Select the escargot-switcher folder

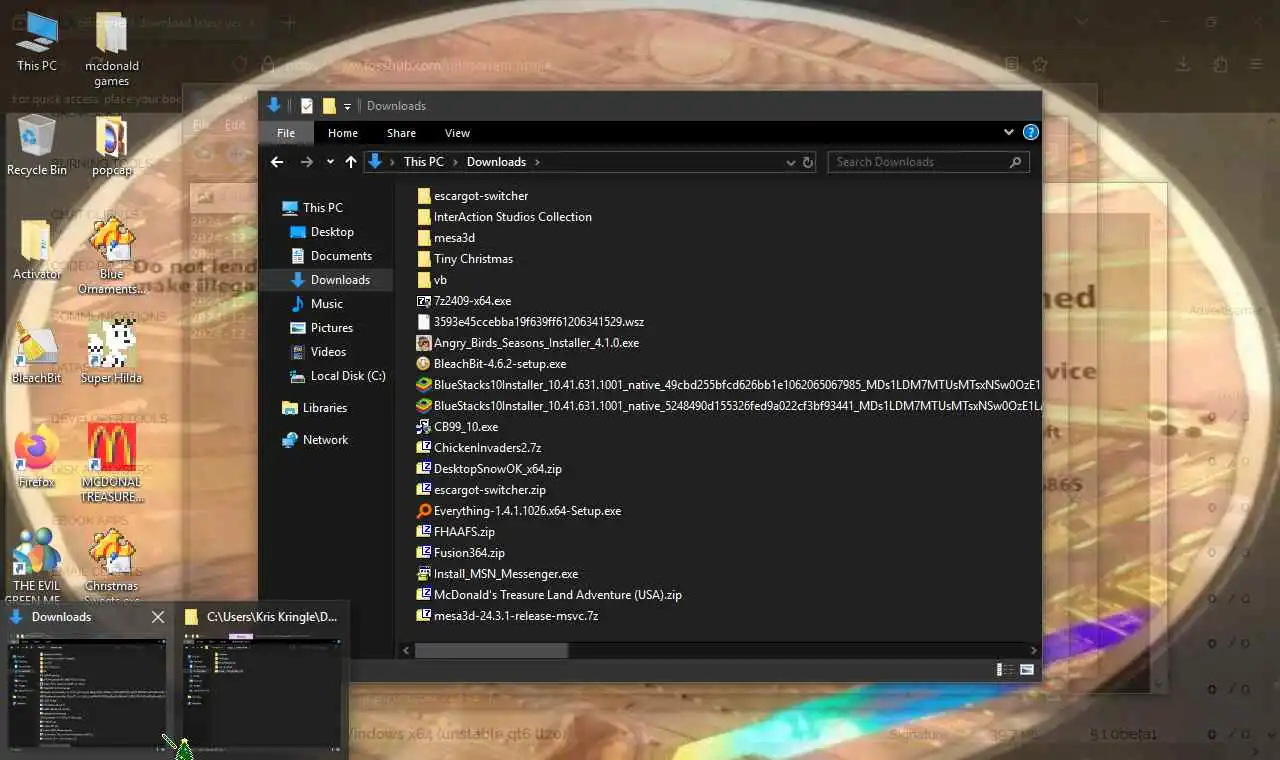coord(473,196)
